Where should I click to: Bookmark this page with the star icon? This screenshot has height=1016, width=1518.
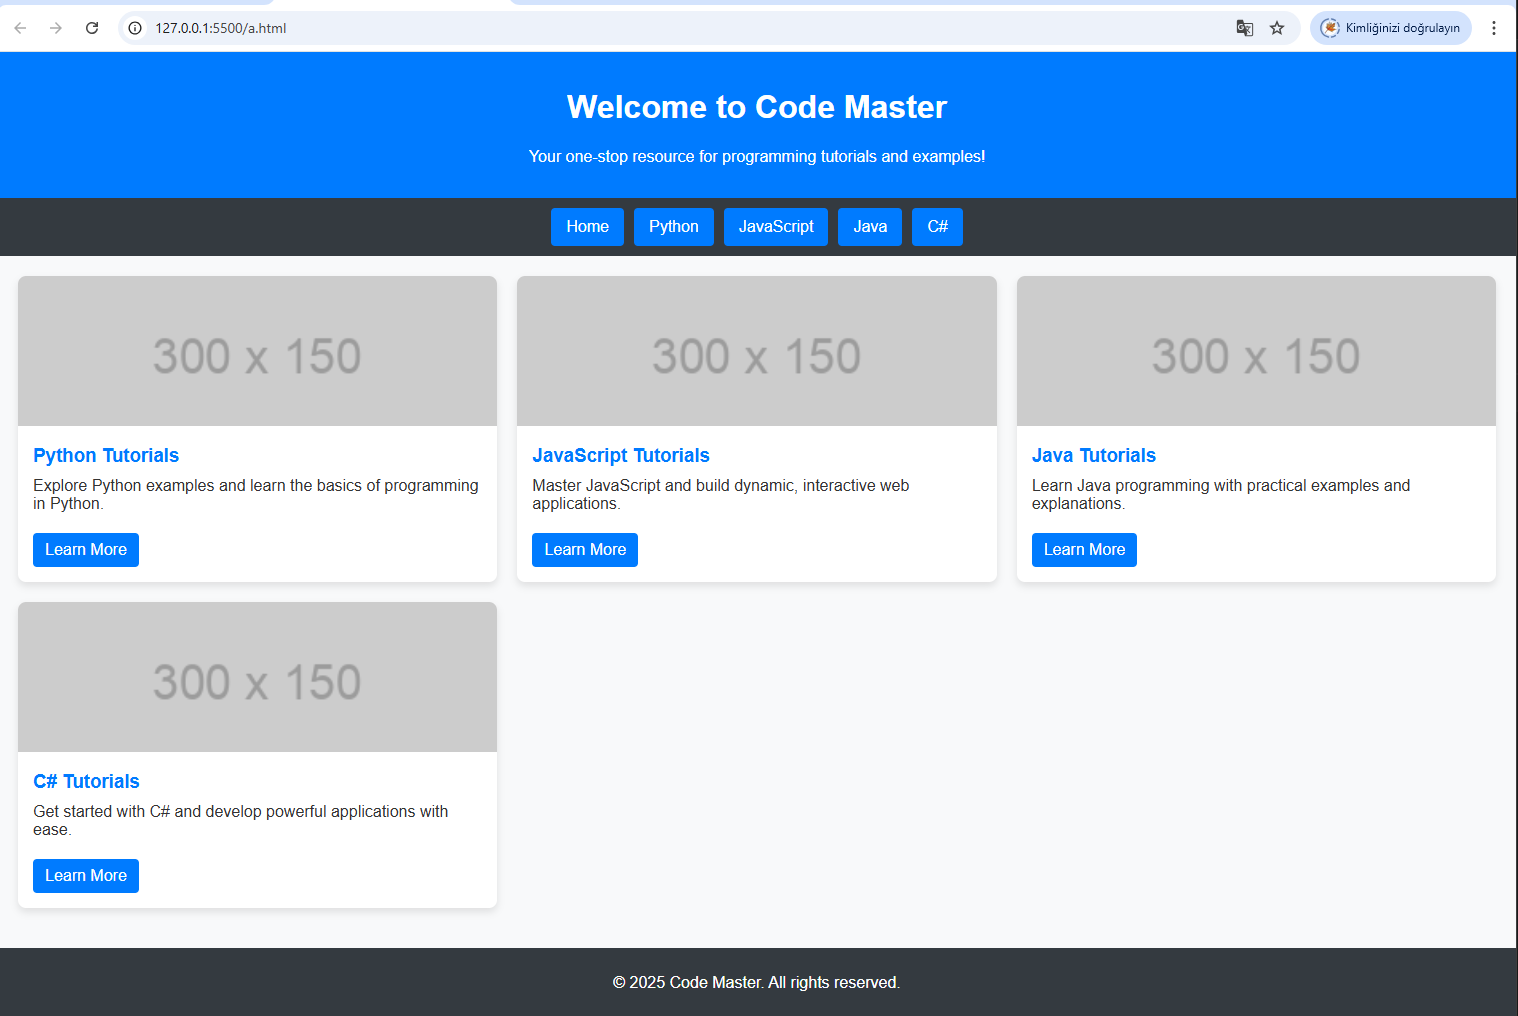(1277, 28)
